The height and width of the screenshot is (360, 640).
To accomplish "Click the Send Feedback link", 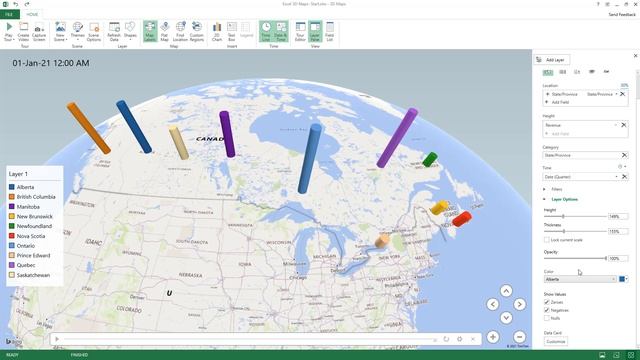I will click(x=622, y=15).
